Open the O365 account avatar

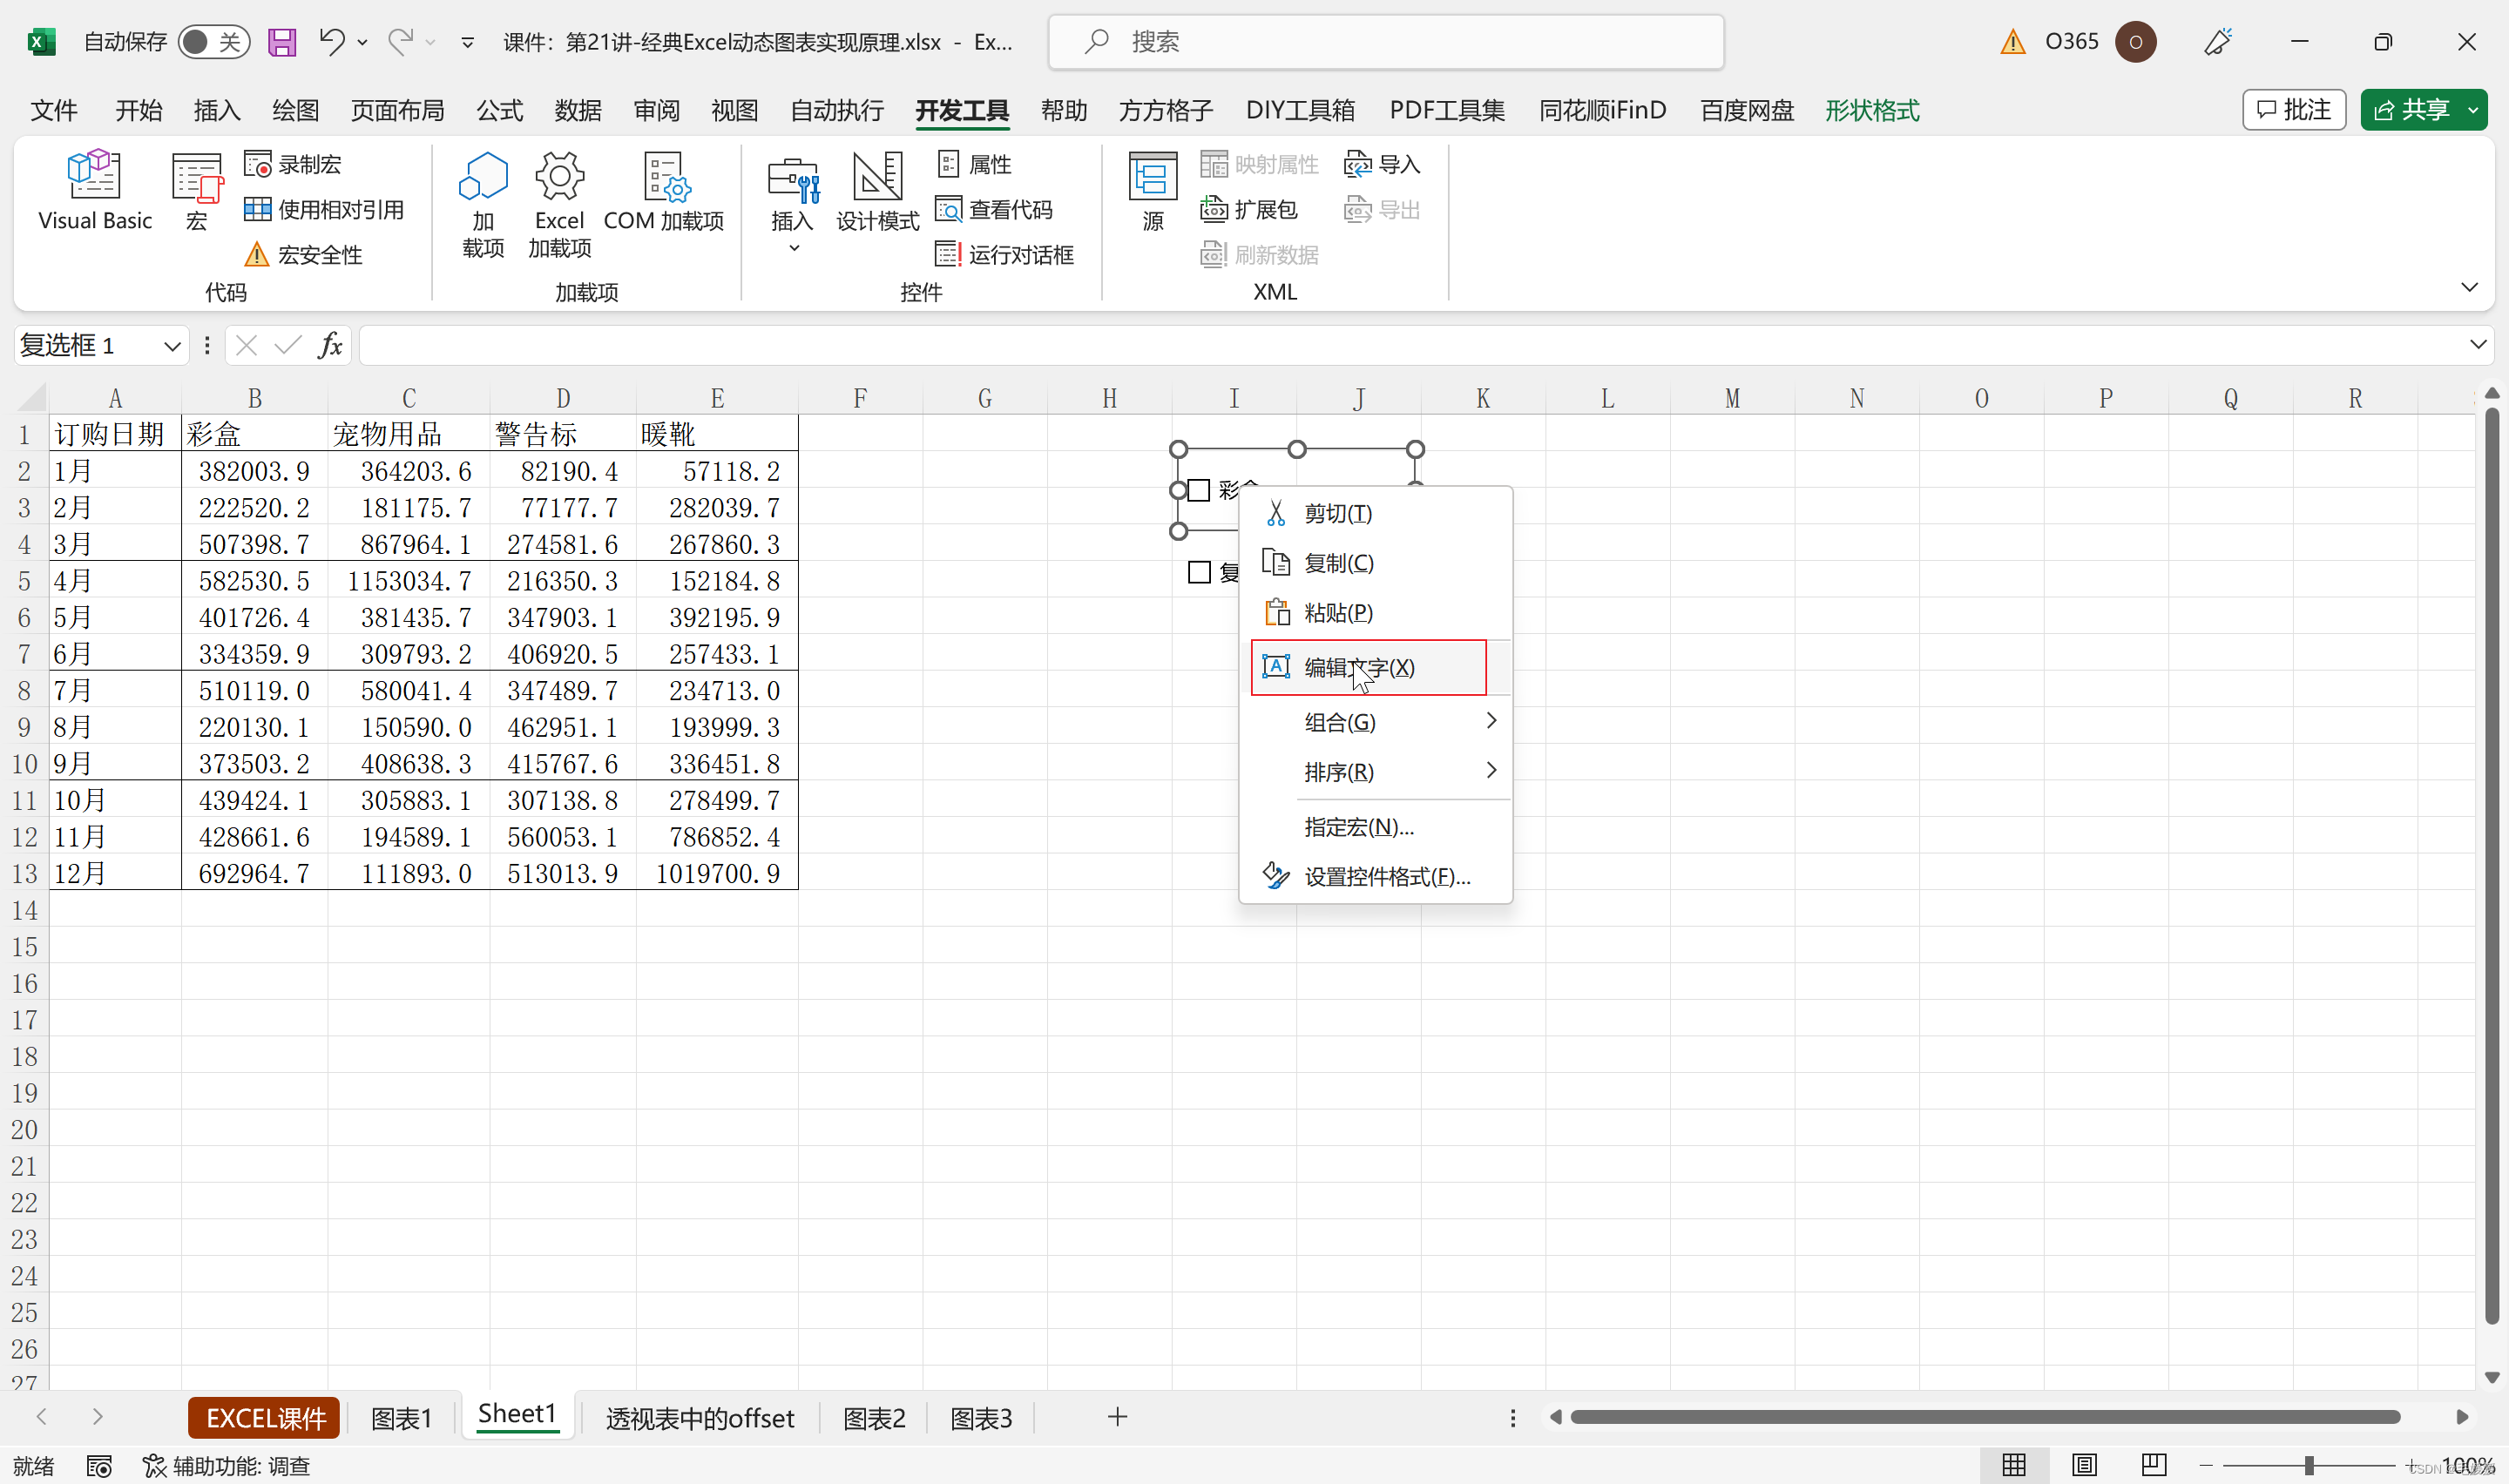pyautogui.click(x=2135, y=42)
